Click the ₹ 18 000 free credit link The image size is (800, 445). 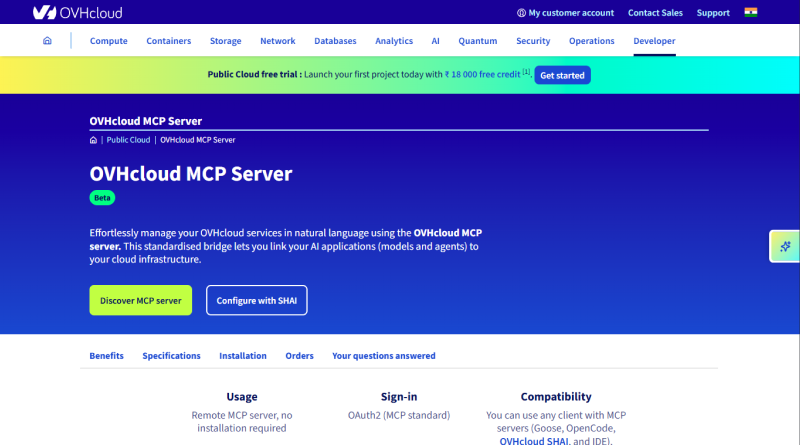click(482, 75)
